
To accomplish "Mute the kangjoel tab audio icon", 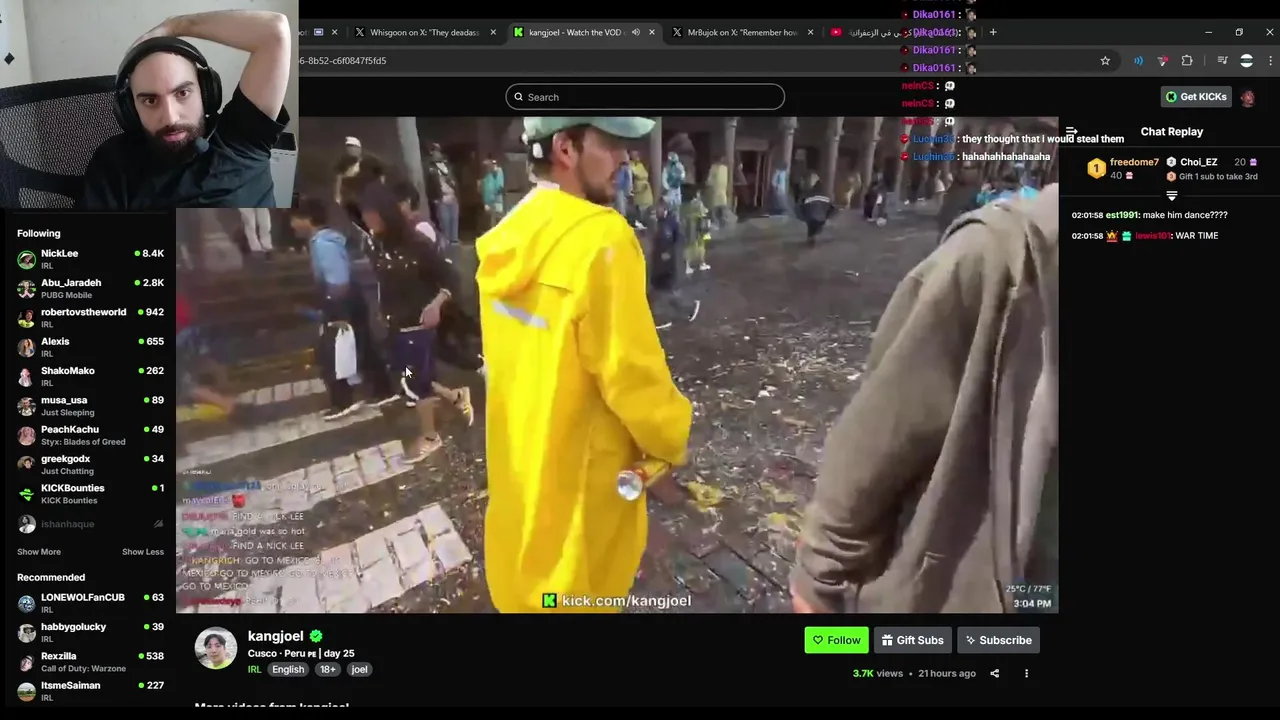I will pos(635,32).
